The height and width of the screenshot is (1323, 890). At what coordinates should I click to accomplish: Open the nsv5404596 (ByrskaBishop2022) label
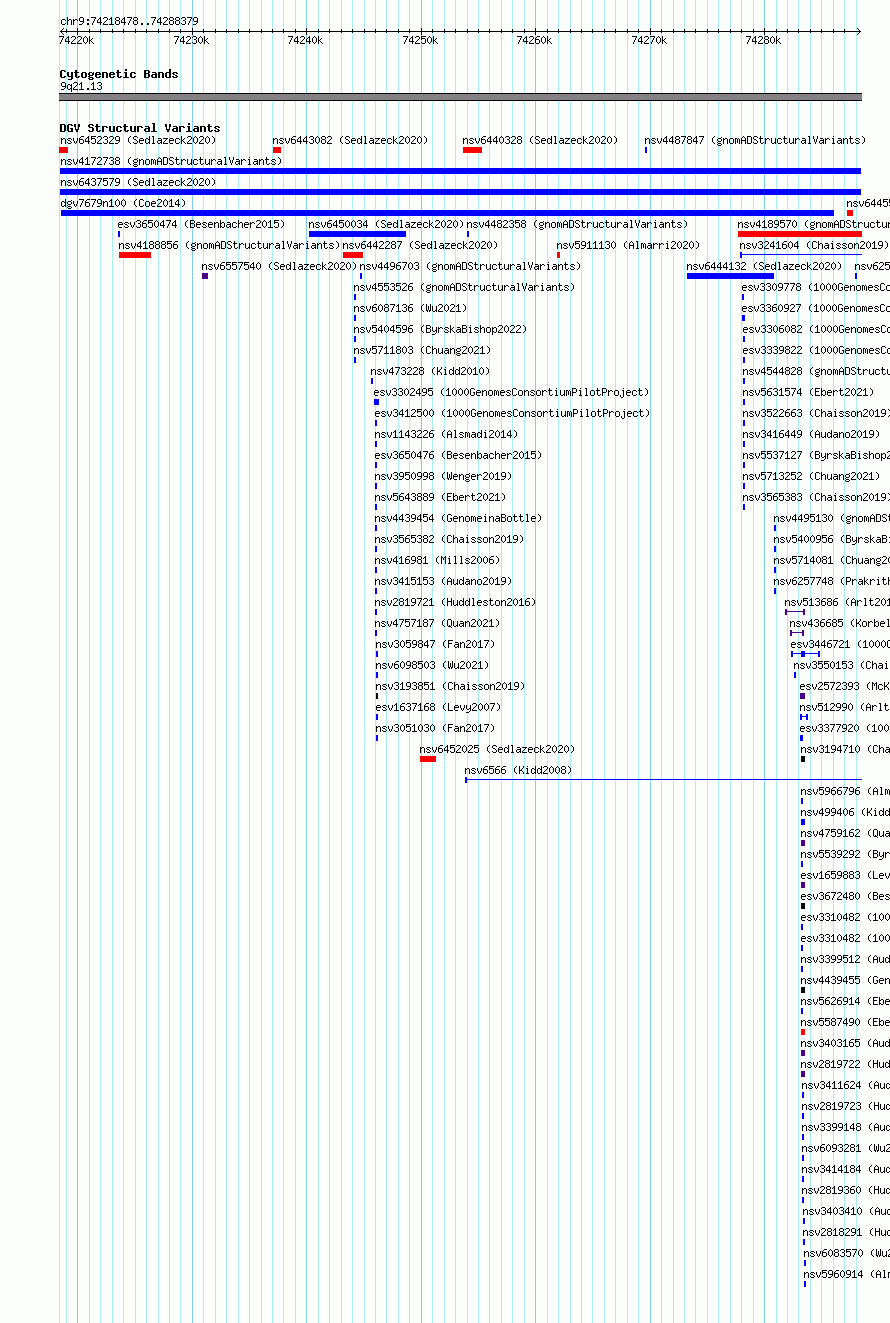pyautogui.click(x=440, y=329)
